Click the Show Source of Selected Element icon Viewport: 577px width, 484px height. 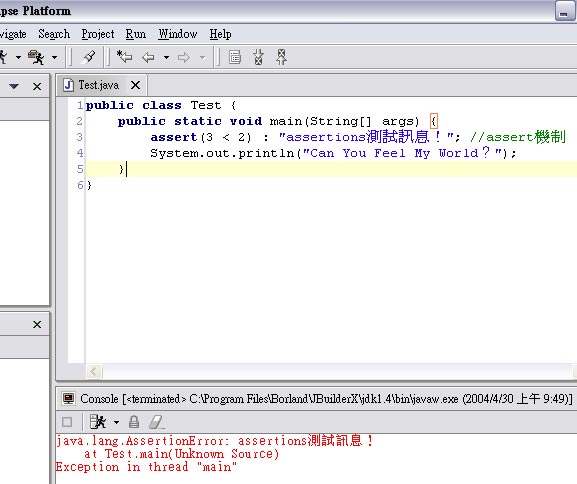(x=235, y=57)
